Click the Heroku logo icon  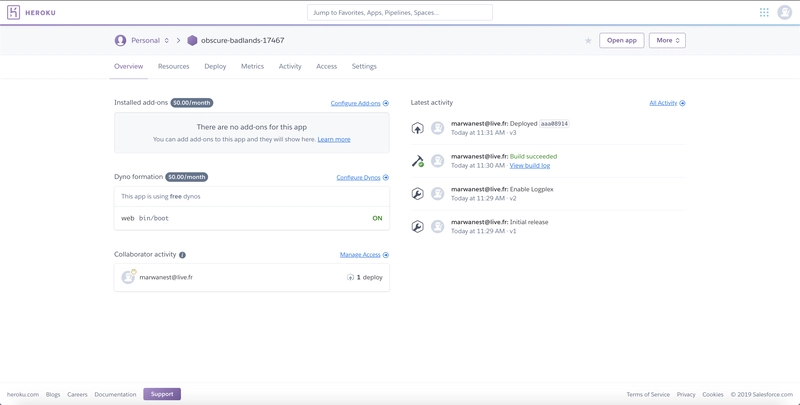pyautogui.click(x=13, y=13)
